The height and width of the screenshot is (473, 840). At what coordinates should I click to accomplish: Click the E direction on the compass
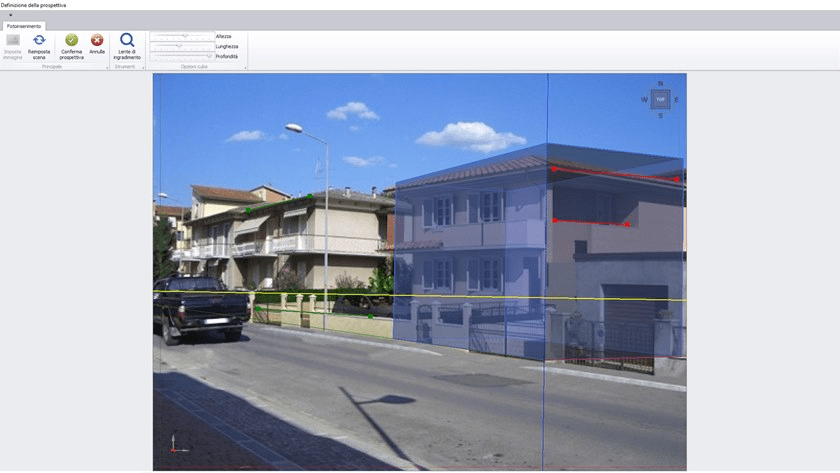click(677, 100)
